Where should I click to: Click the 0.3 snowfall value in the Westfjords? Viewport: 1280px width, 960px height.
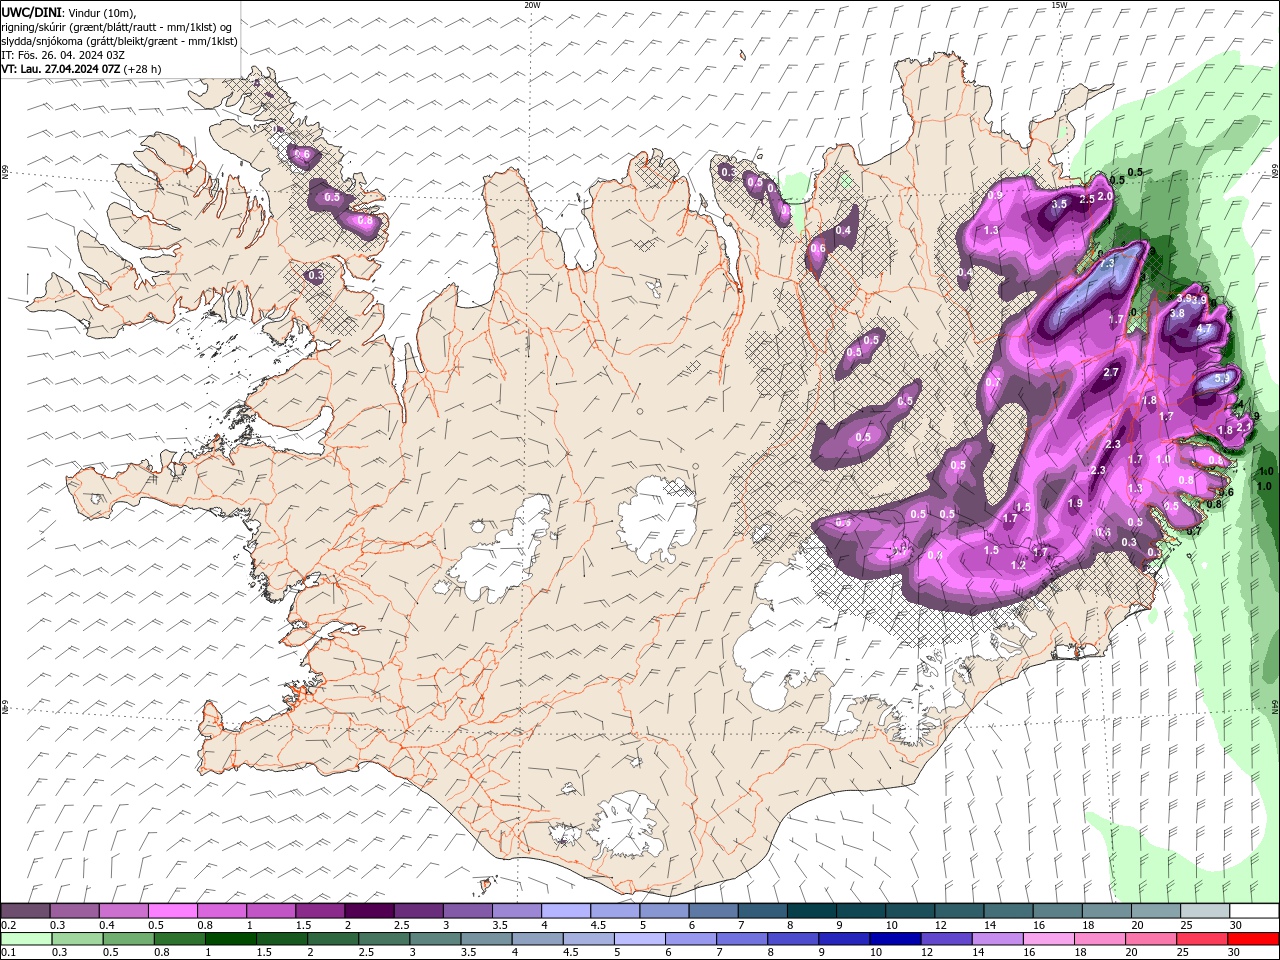pyautogui.click(x=315, y=275)
